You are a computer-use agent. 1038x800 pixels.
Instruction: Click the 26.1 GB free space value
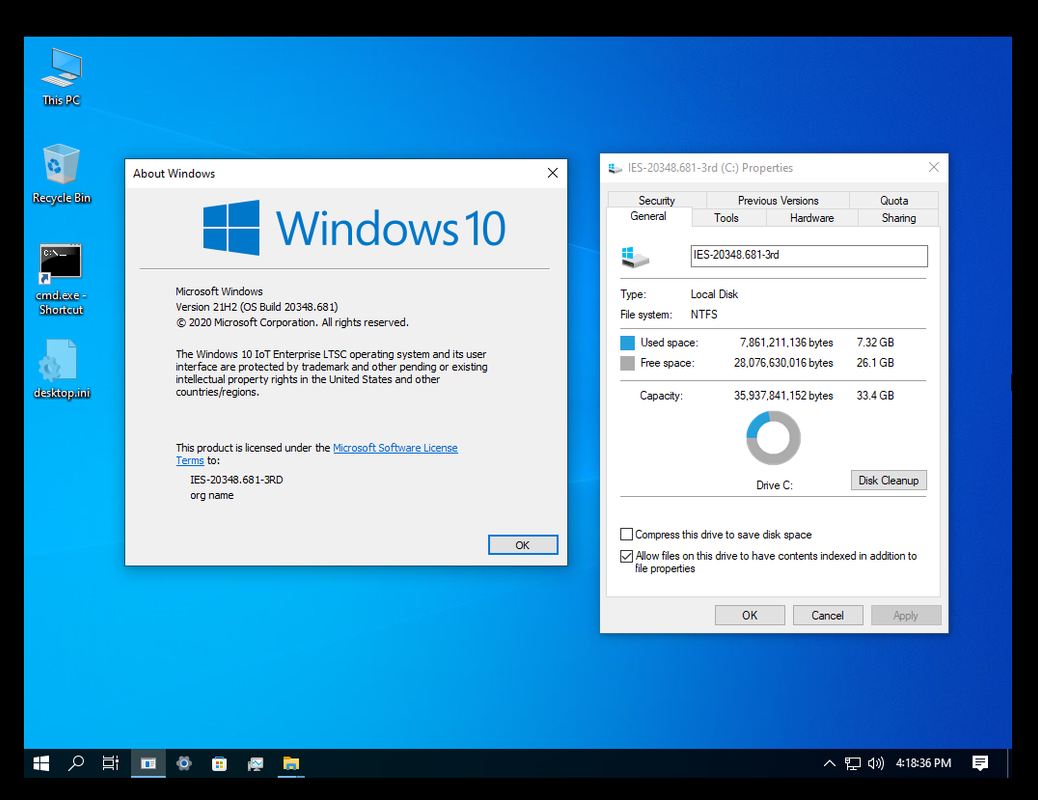pos(875,363)
